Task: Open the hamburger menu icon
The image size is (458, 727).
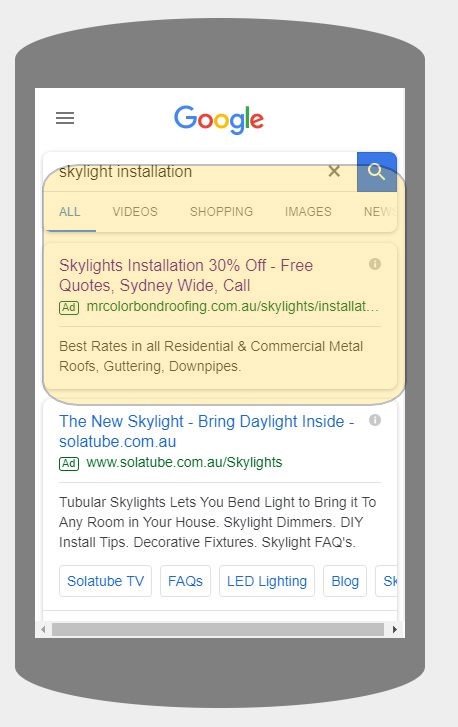Action: point(65,118)
